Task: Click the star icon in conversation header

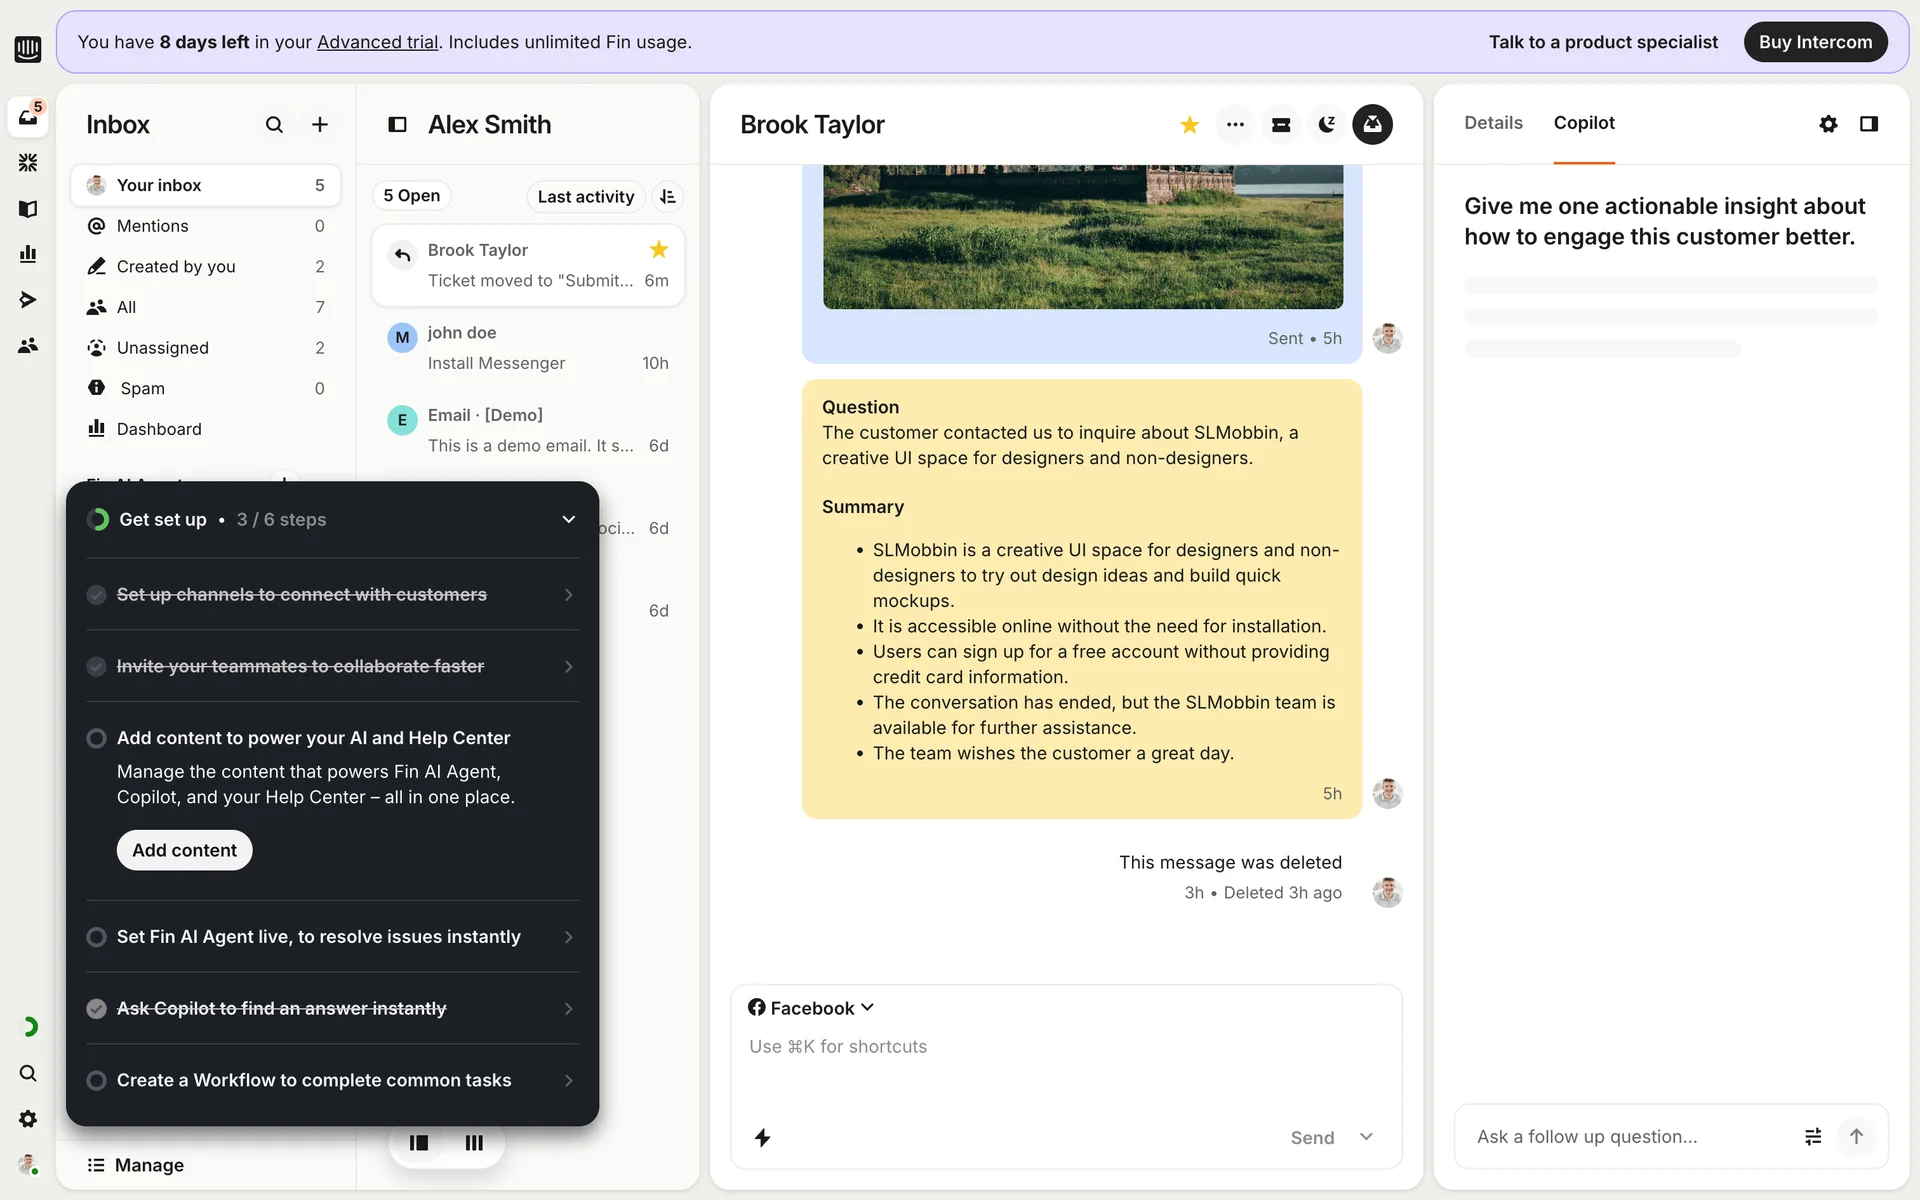Action: tap(1189, 125)
